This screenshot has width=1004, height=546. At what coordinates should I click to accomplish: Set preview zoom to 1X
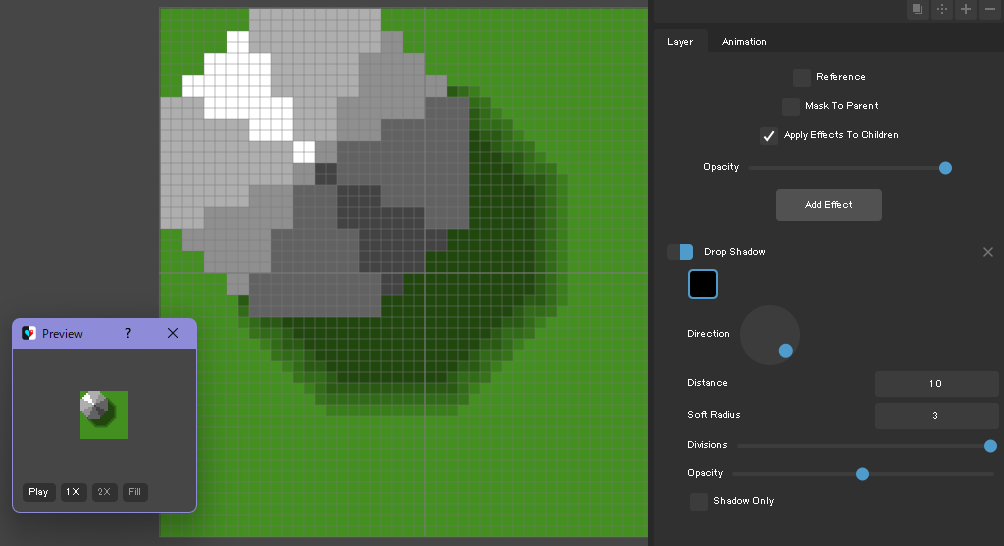(x=73, y=492)
